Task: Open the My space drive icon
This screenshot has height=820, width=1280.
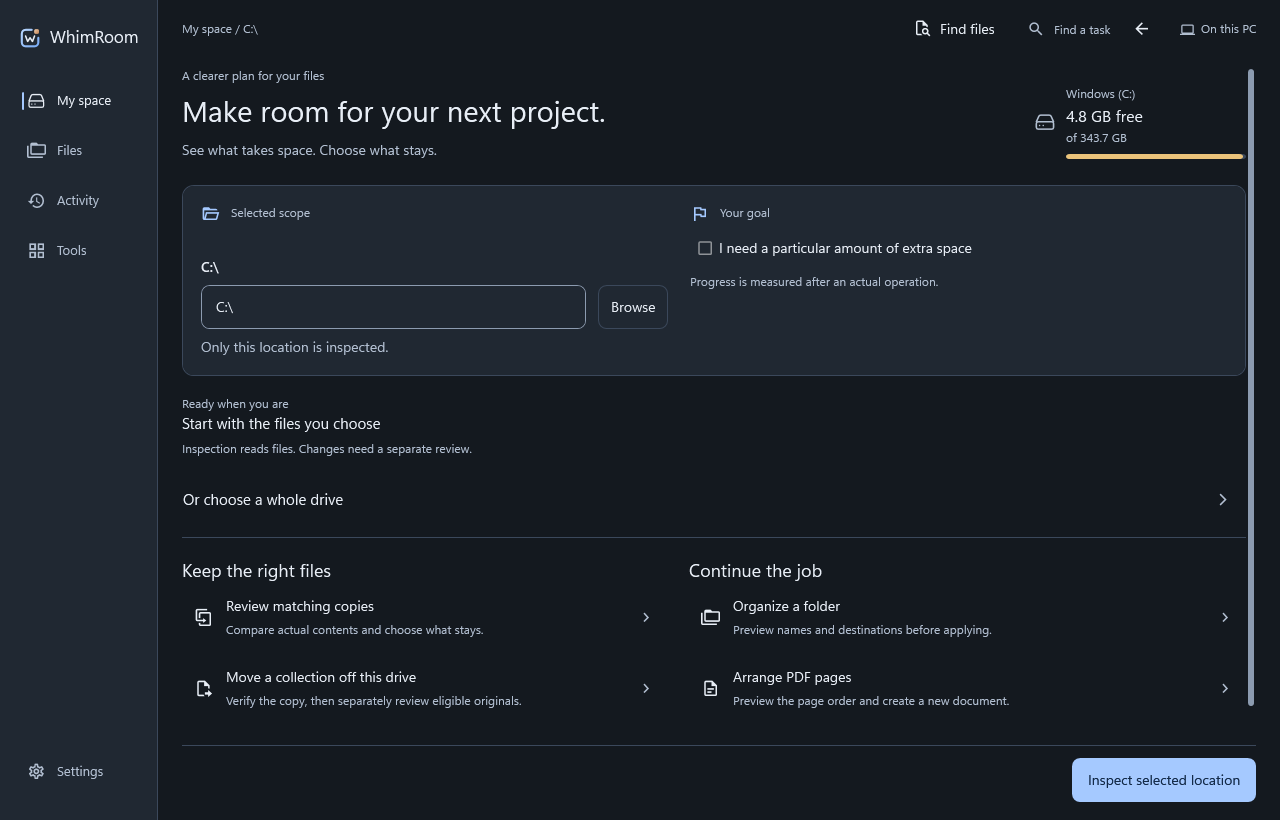Action: [36, 100]
